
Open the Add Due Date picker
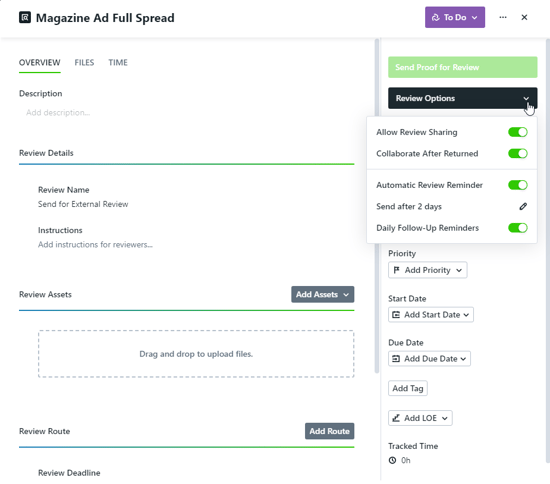(x=429, y=359)
